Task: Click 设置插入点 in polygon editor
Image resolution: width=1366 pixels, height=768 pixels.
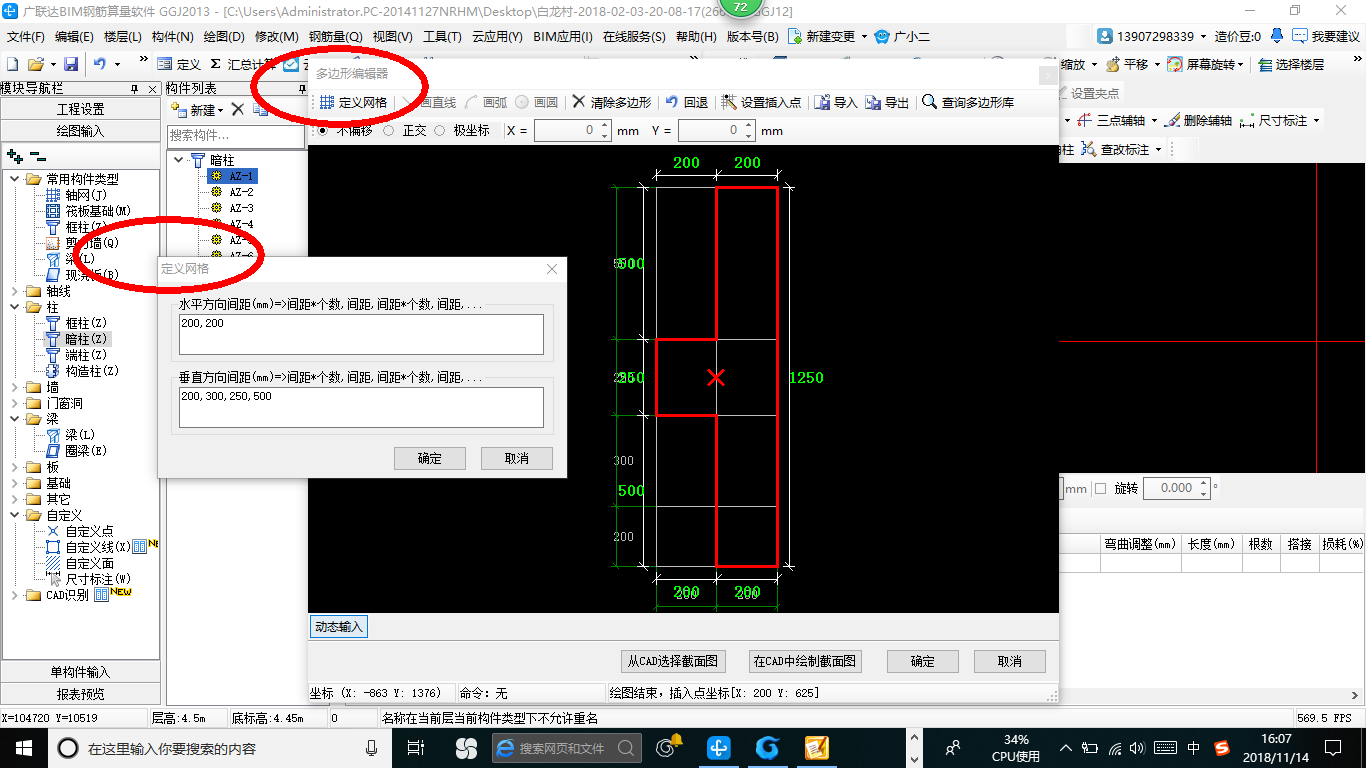Action: [x=761, y=102]
